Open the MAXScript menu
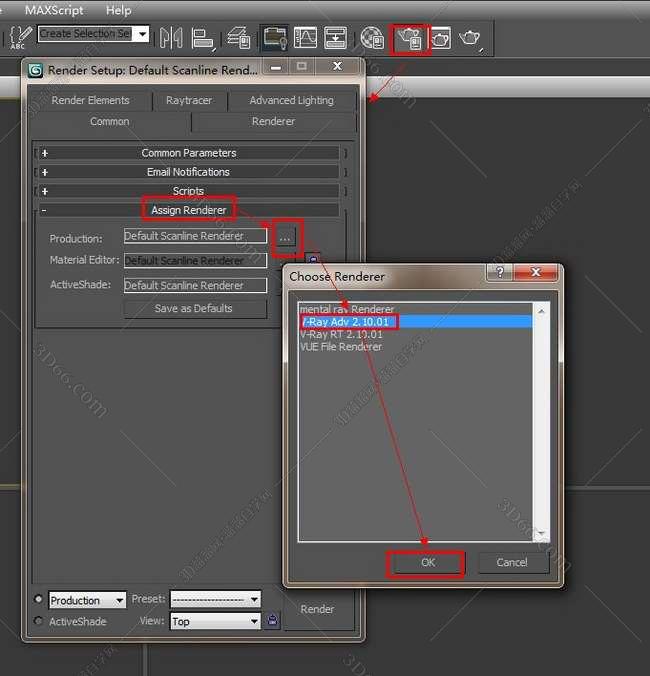Viewport: 650px width, 676px height. coord(54,10)
